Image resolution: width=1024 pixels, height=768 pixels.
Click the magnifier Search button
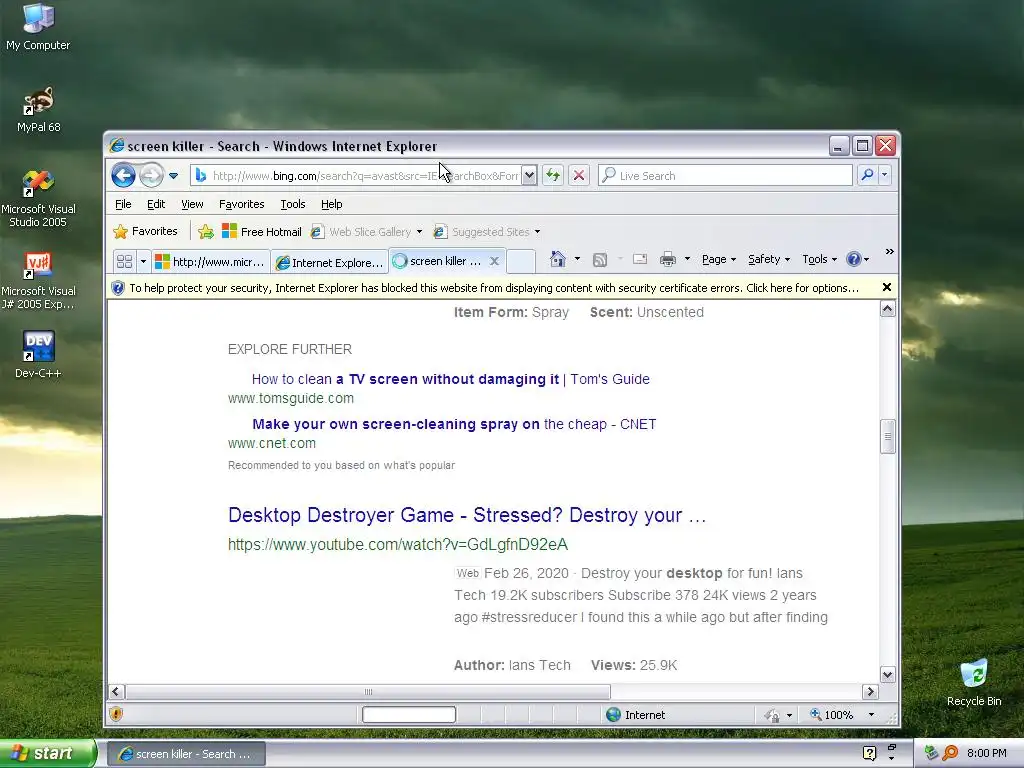867,174
